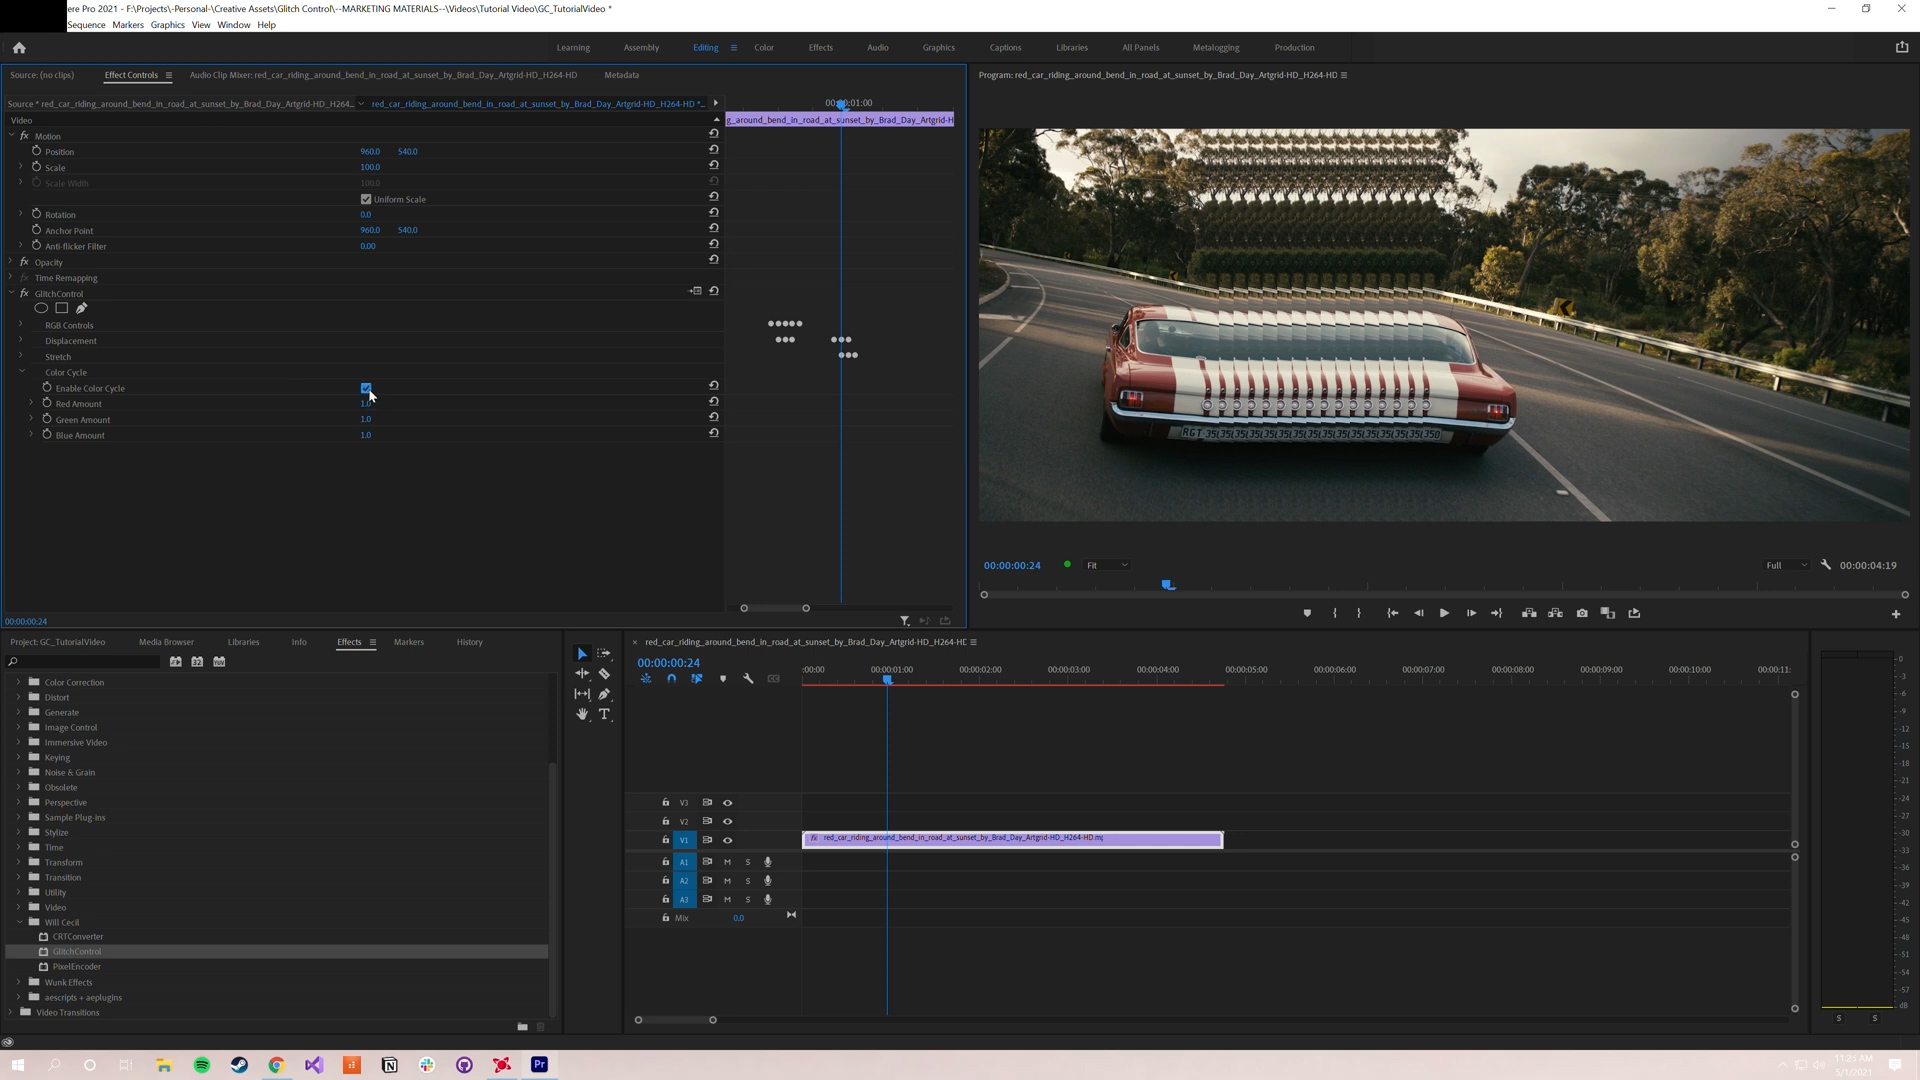Open the Graphics menu
This screenshot has height=1080, width=1920.
click(167, 25)
